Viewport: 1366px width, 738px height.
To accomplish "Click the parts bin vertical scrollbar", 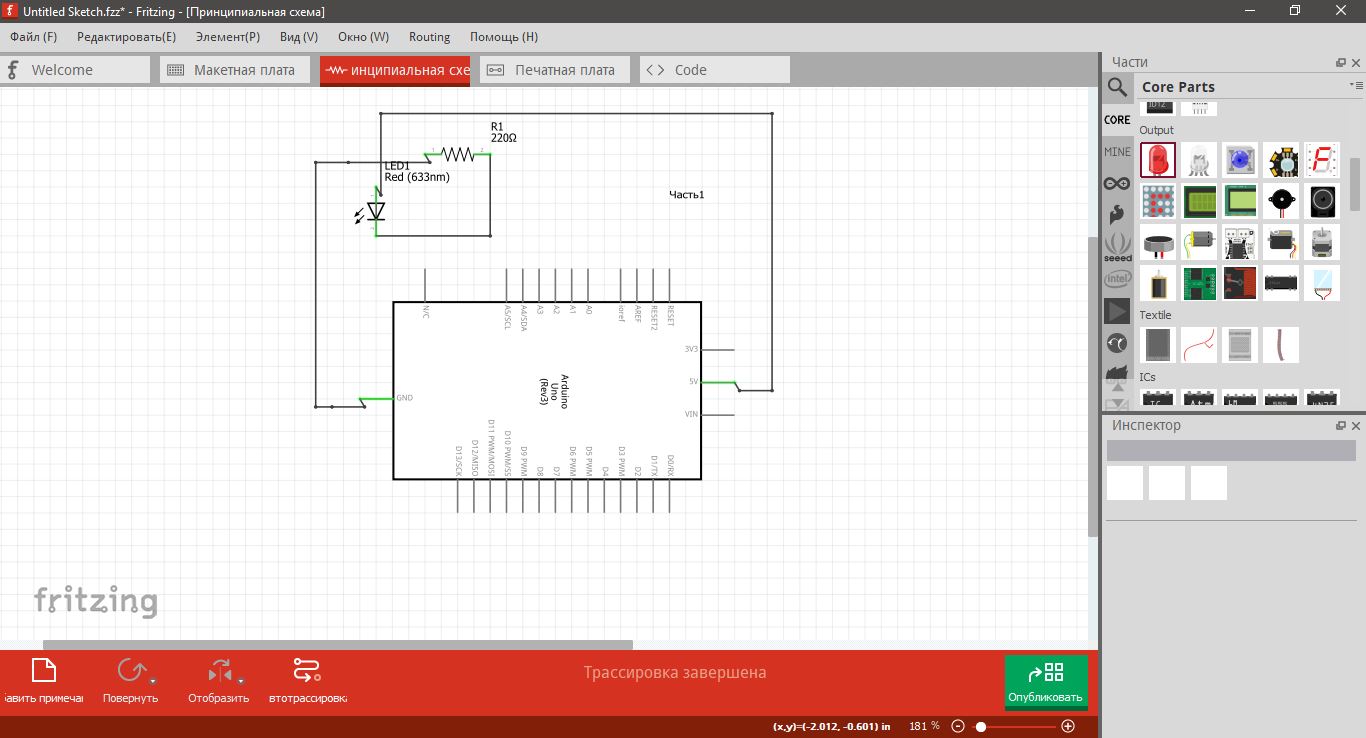I will coord(1355,185).
